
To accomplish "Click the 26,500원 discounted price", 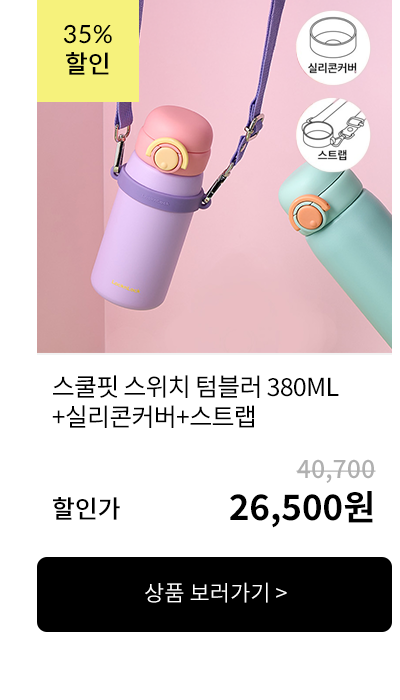I will [x=301, y=508].
